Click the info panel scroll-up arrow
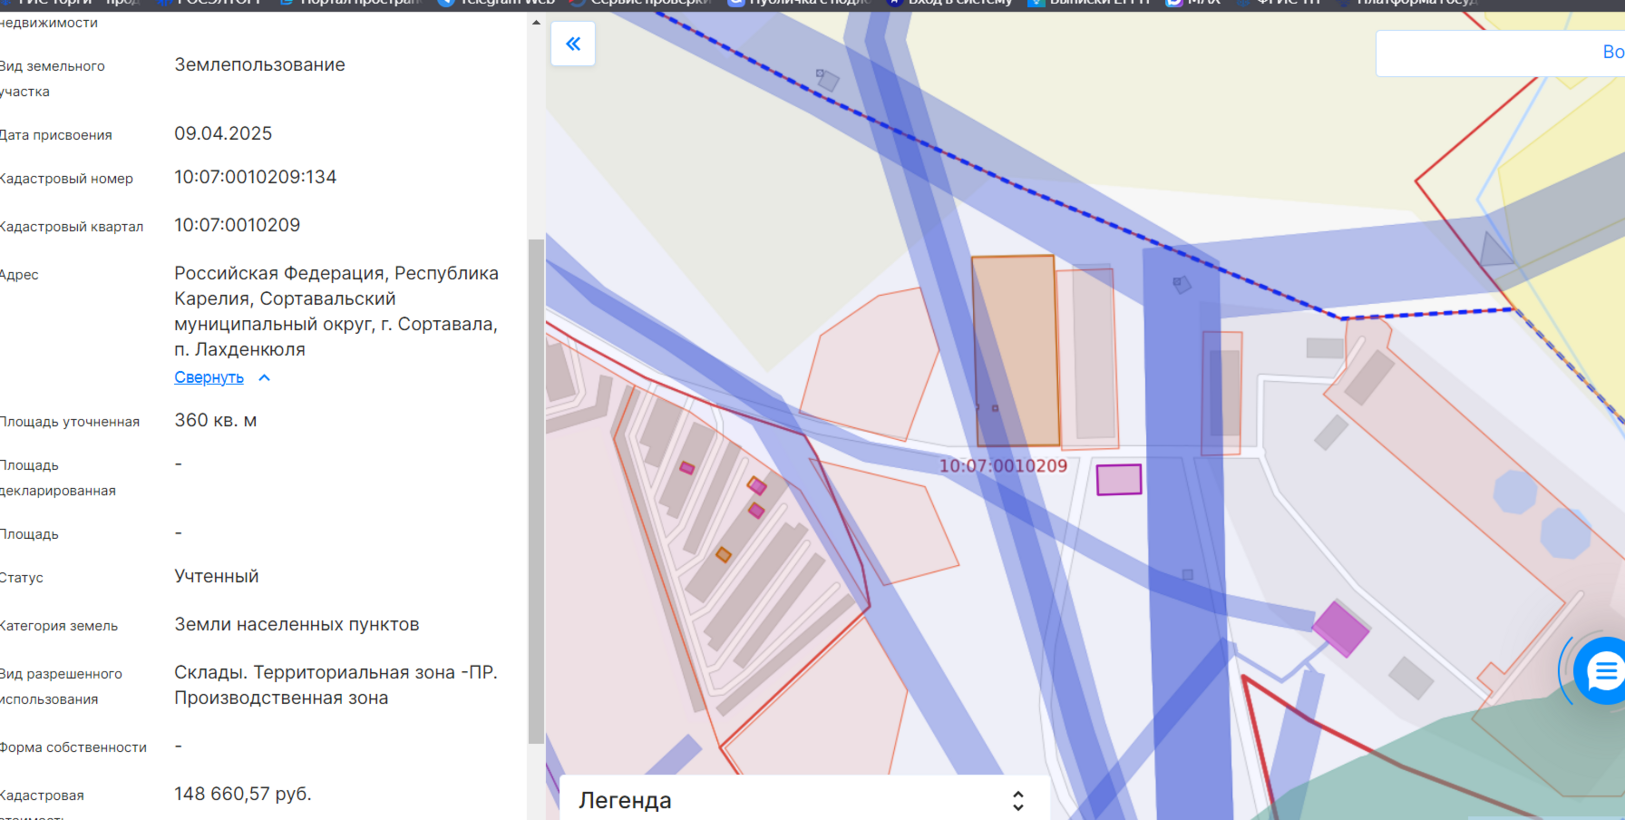 click(536, 22)
